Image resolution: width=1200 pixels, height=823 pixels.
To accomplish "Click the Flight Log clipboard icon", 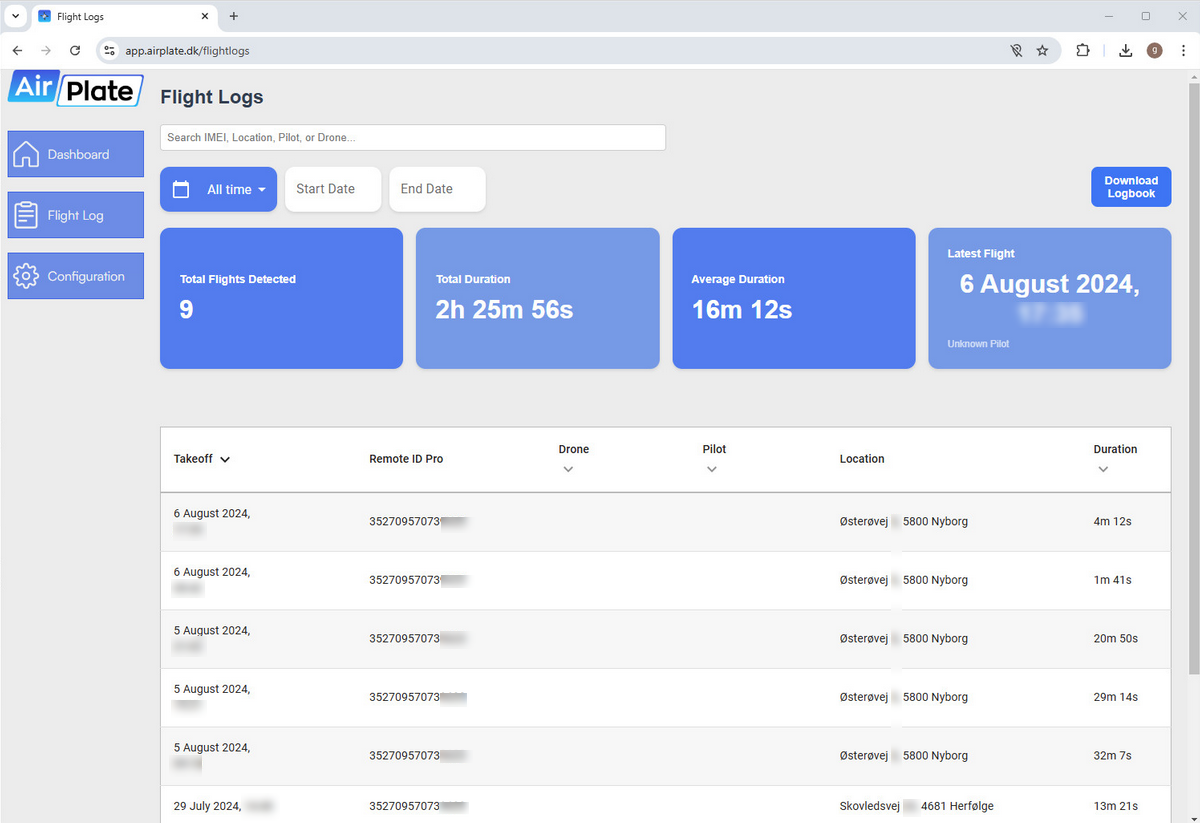I will [x=27, y=215].
